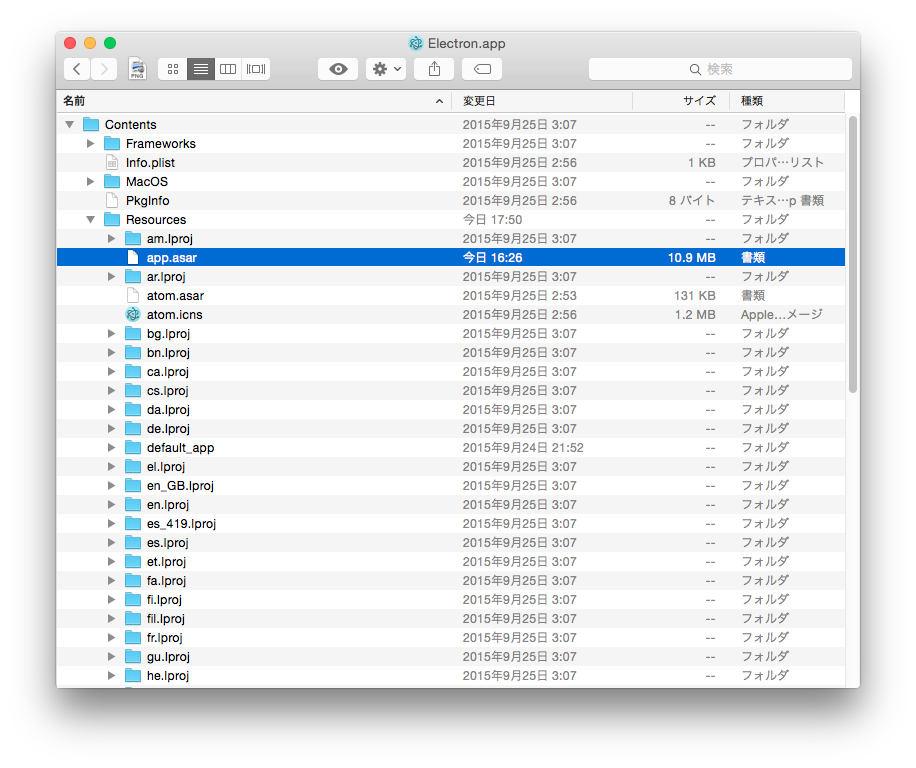Expand the Frameworks folder
Image resolution: width=916 pixels, height=768 pixels.
point(91,144)
